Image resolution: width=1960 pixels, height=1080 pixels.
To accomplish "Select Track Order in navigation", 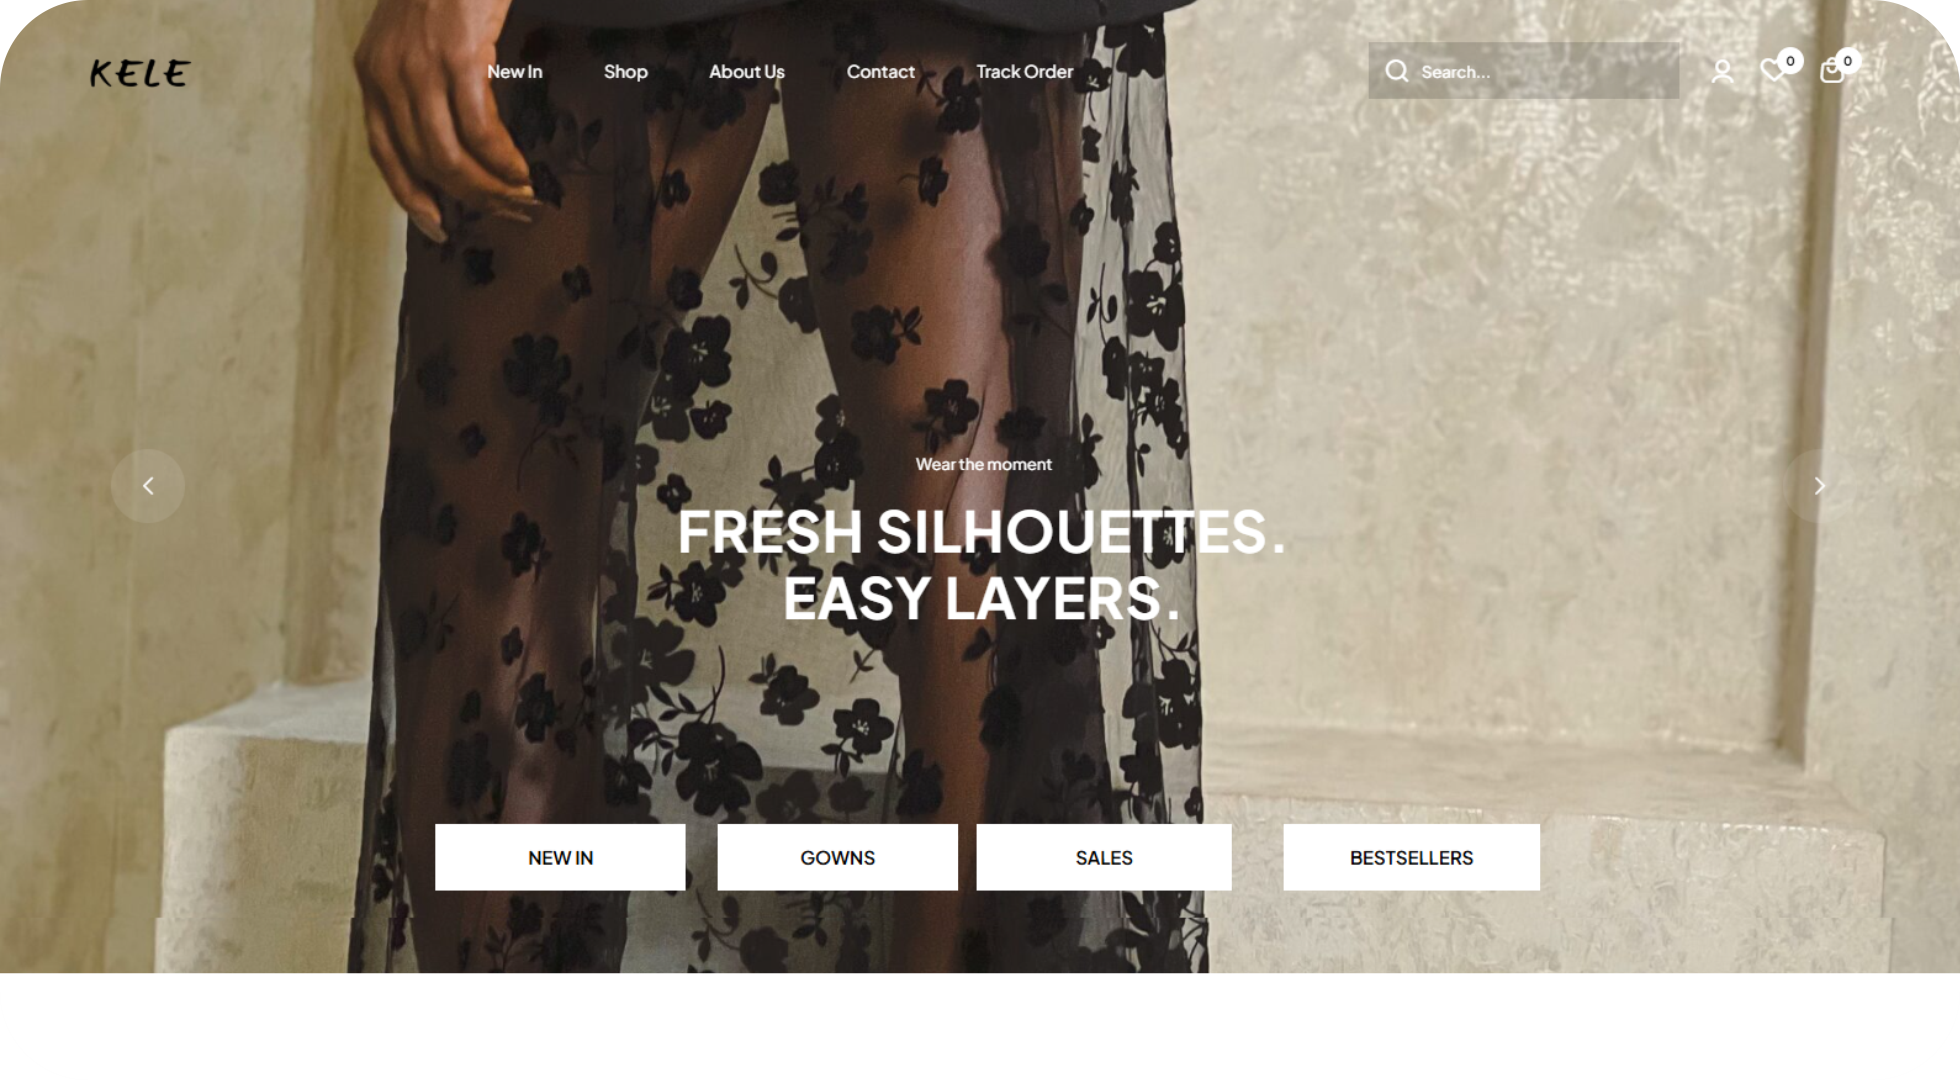I will 1024,72.
